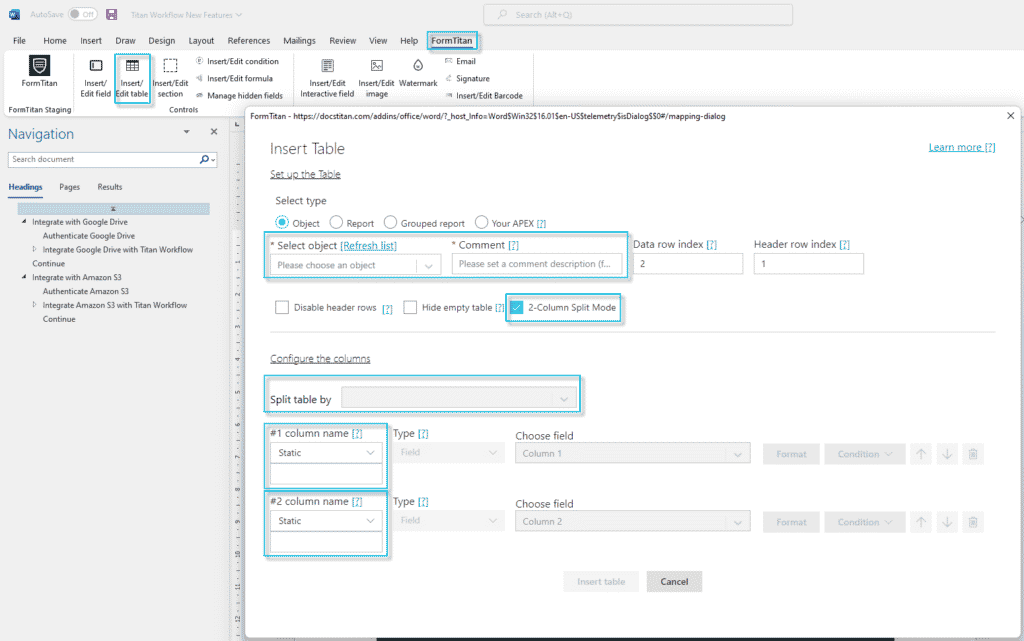Click the Learn more link
The image size is (1024, 641).
[961, 147]
